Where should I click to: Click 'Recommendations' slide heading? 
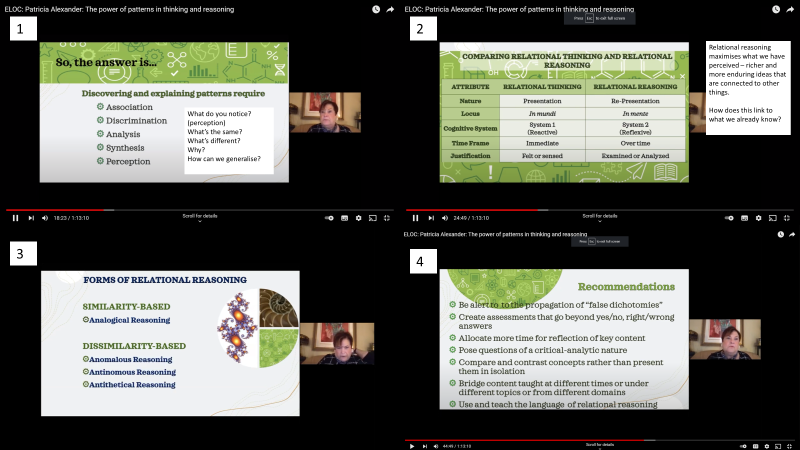626,287
